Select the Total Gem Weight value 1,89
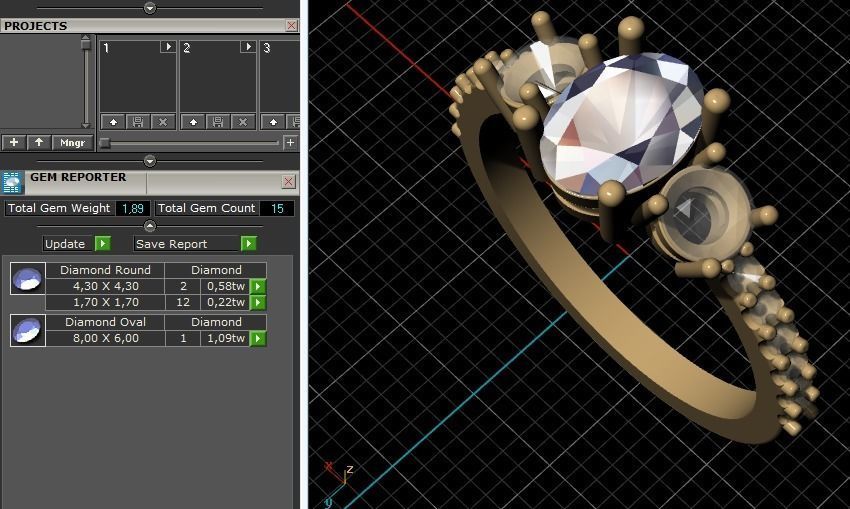The width and height of the screenshot is (850, 509). tap(133, 209)
